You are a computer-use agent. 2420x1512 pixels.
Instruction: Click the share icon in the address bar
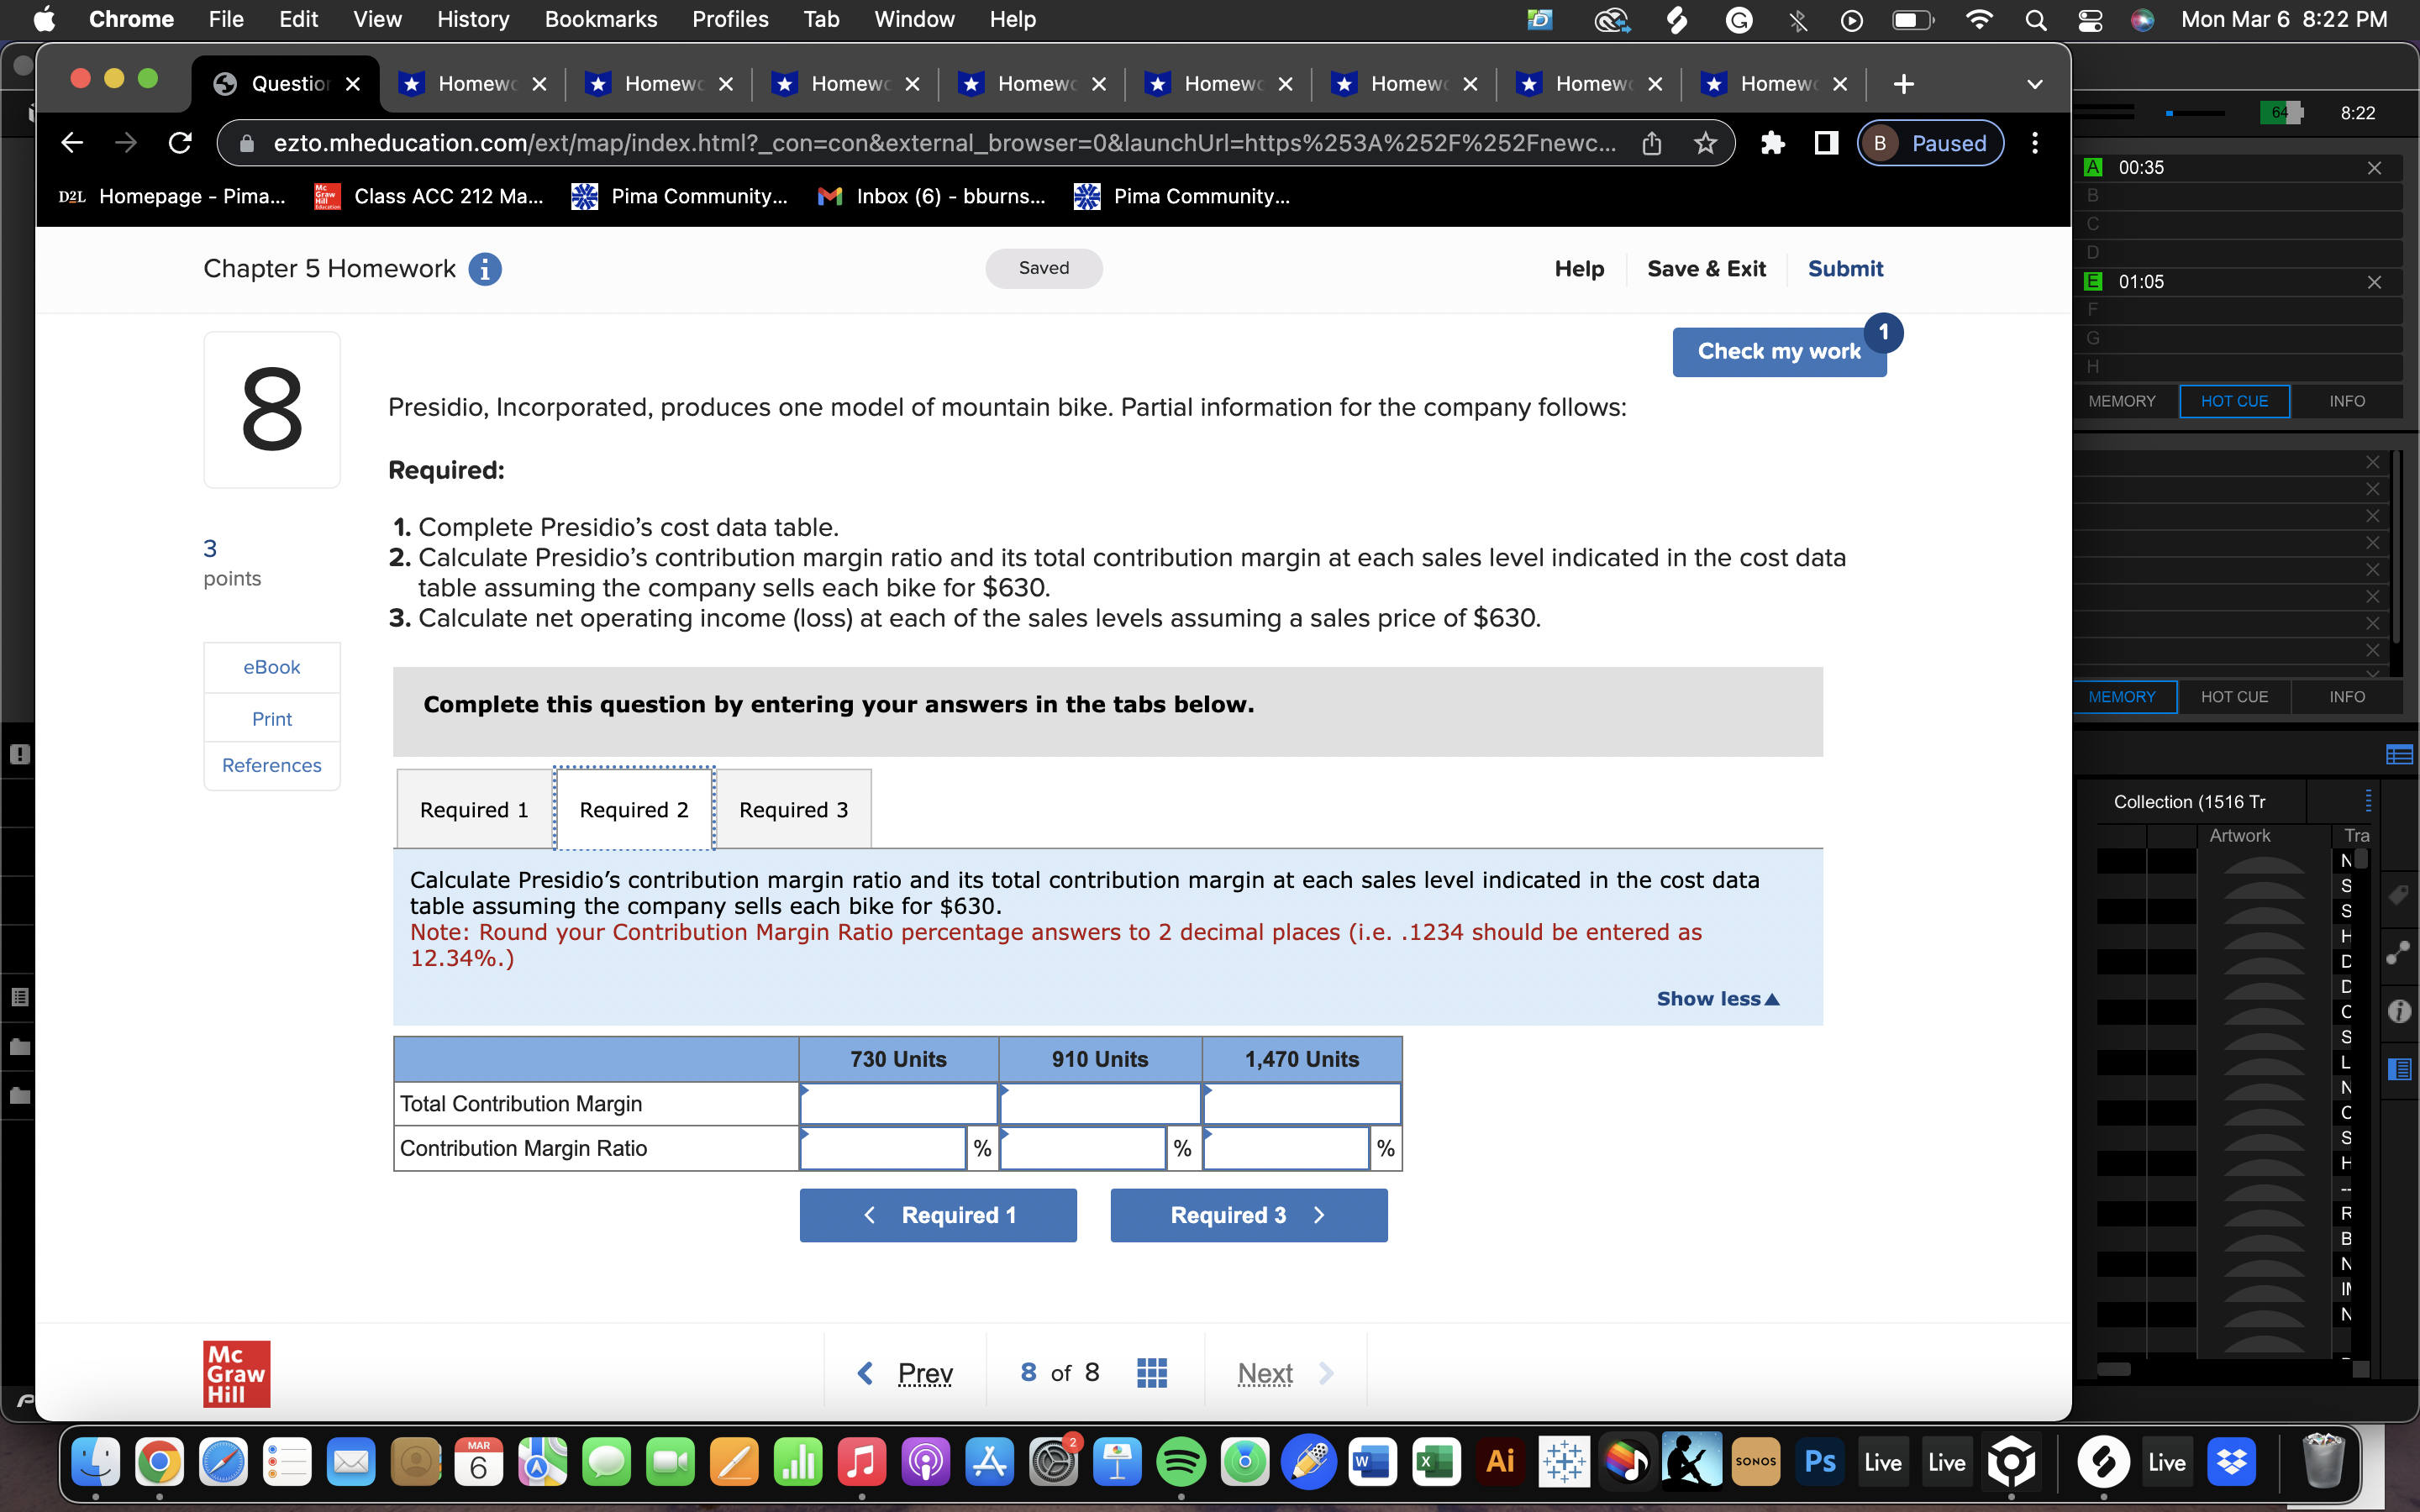(x=1650, y=142)
